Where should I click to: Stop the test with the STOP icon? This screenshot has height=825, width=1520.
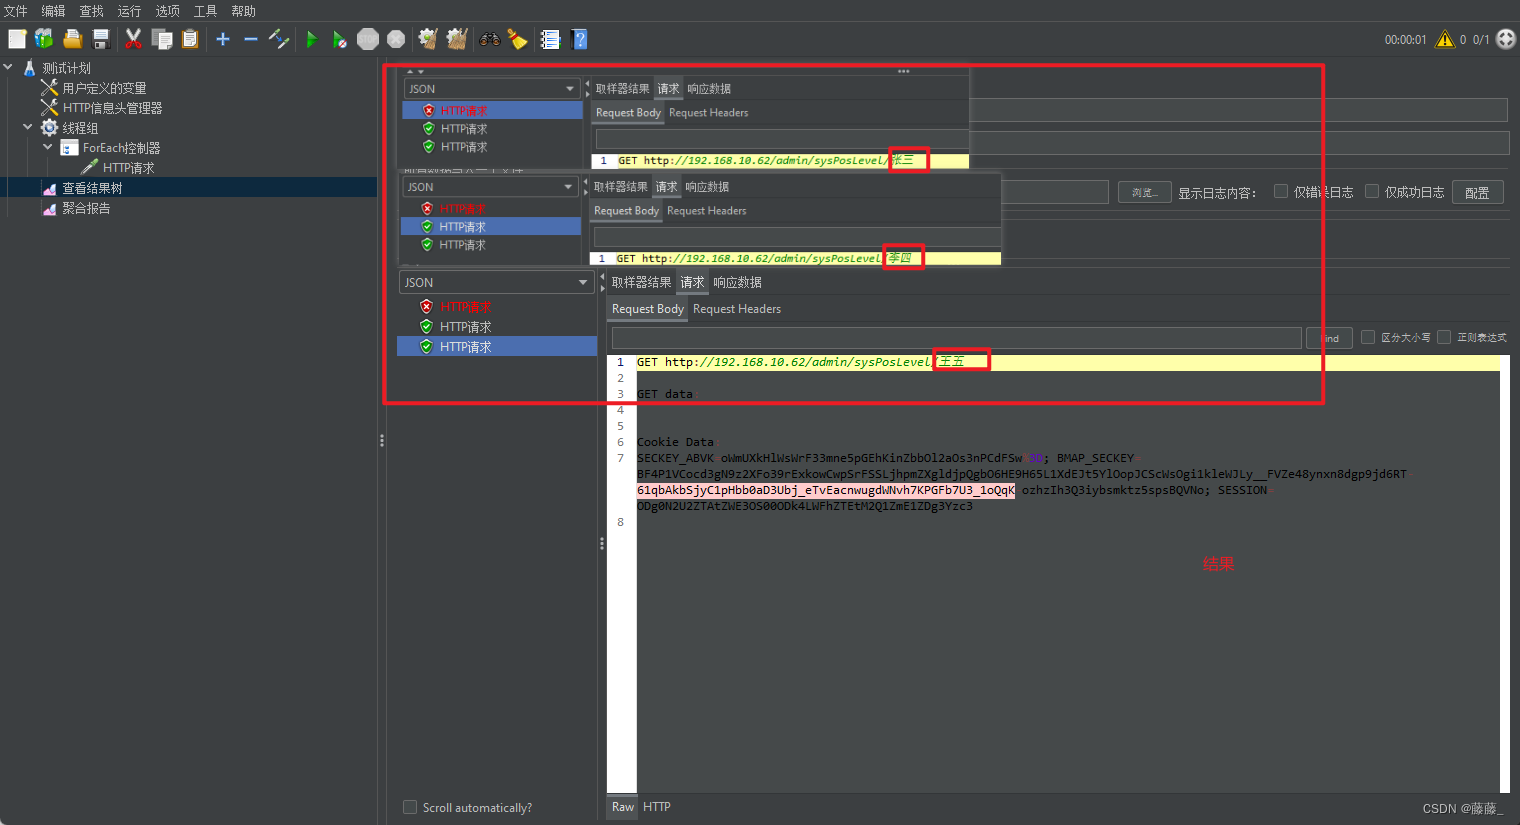coord(368,39)
